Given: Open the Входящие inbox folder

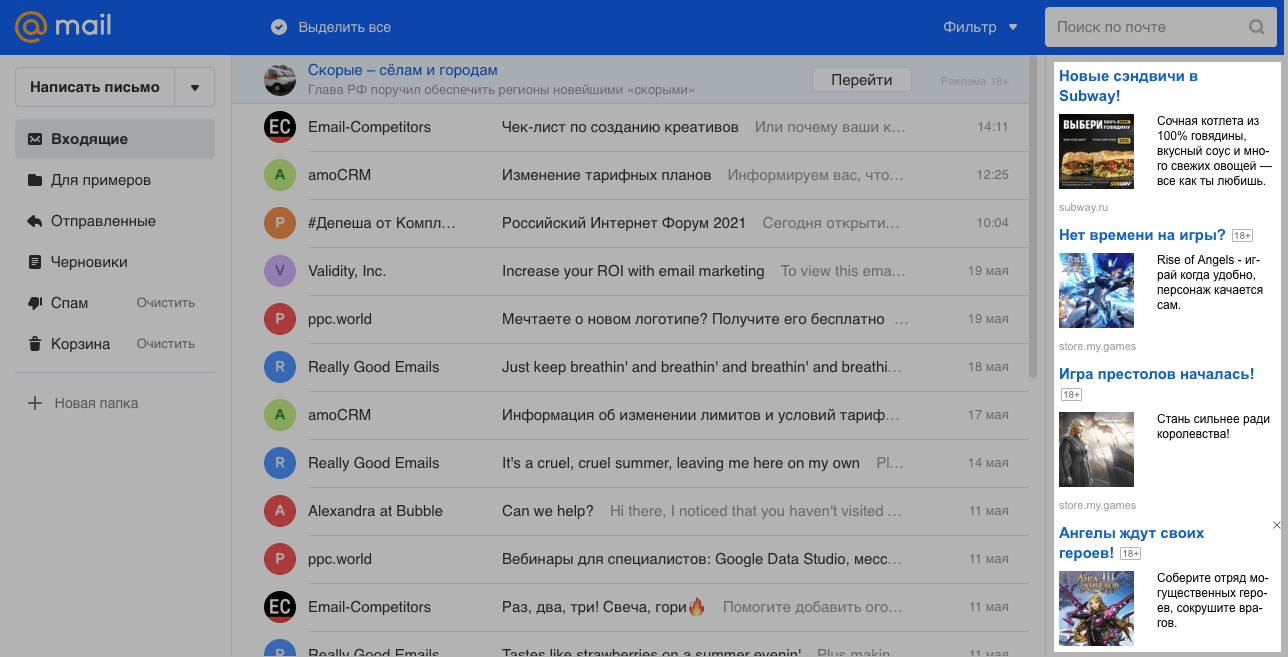Looking at the screenshot, I should click(90, 139).
